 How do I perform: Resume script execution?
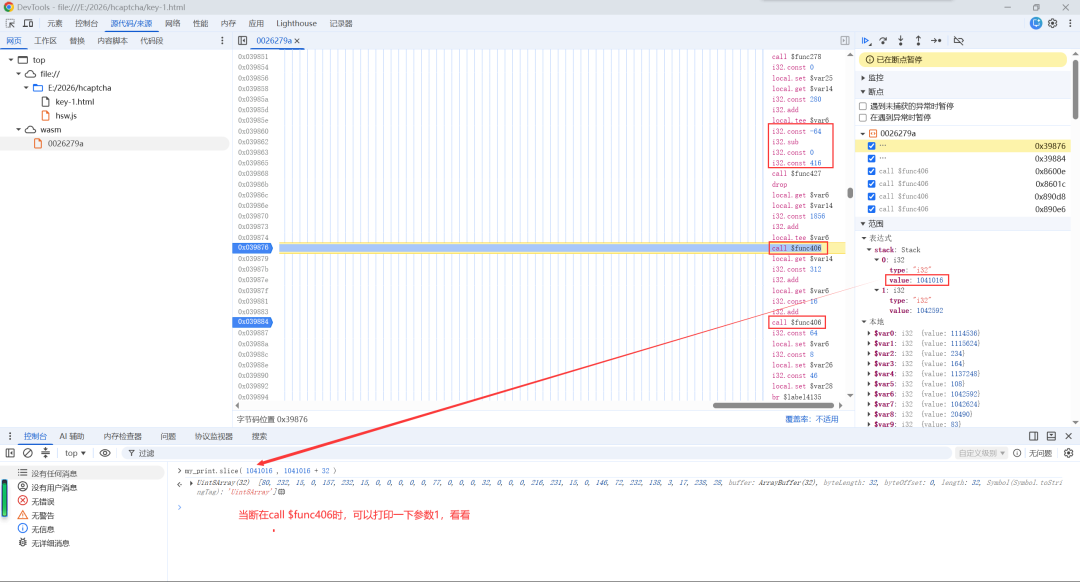coord(866,41)
